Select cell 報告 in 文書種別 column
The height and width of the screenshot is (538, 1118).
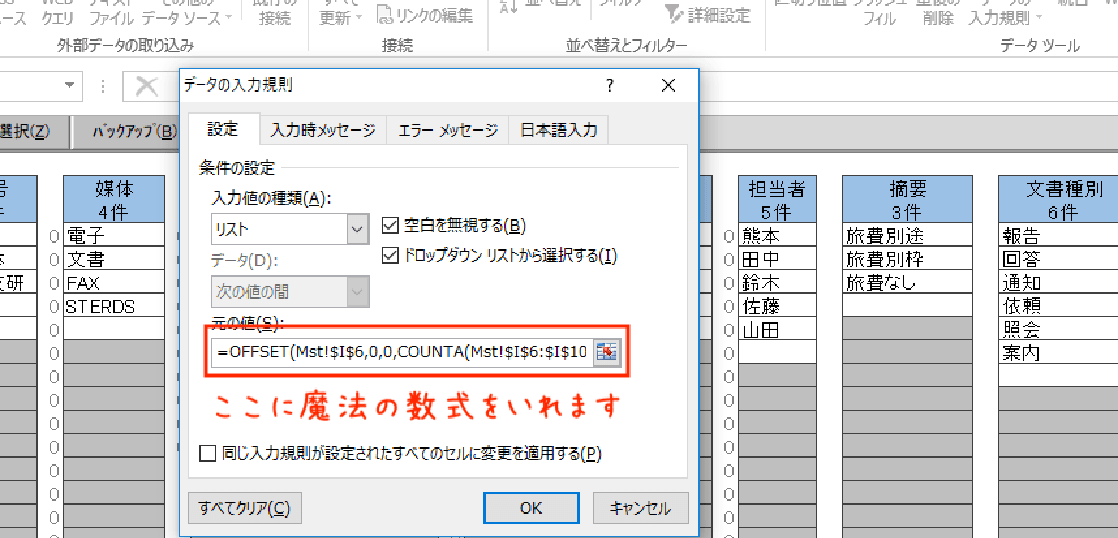point(1058,234)
